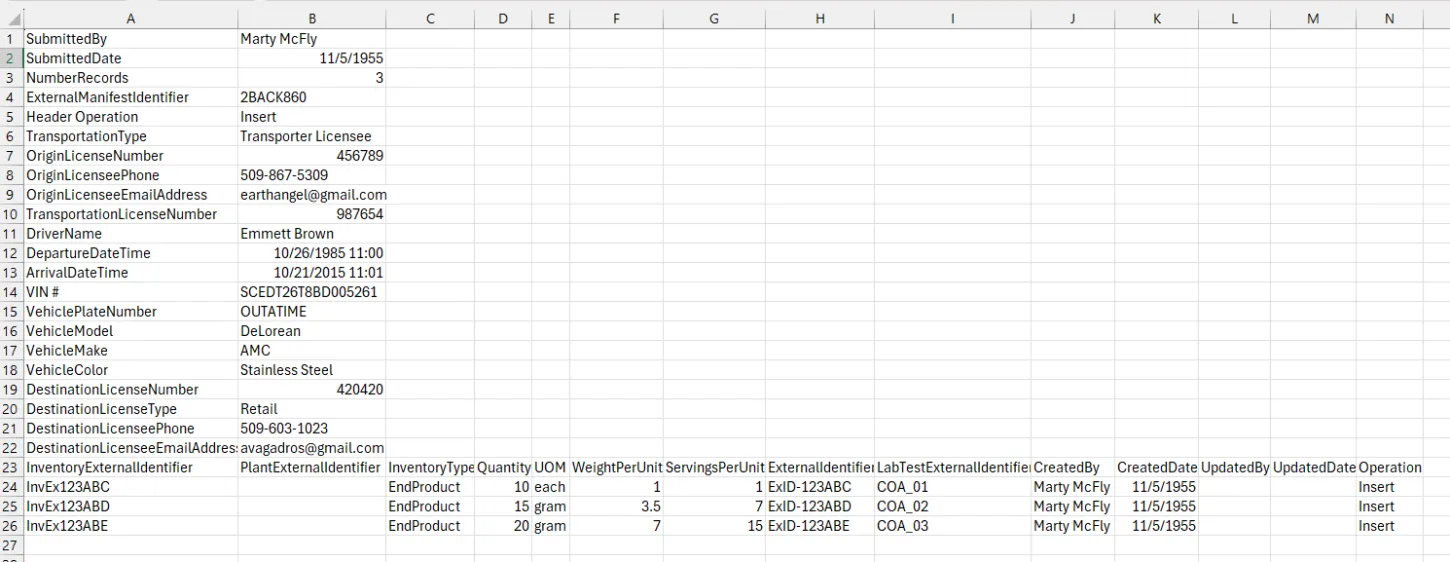This screenshot has width=1450, height=562.
Task: Select column H header
Action: click(819, 19)
